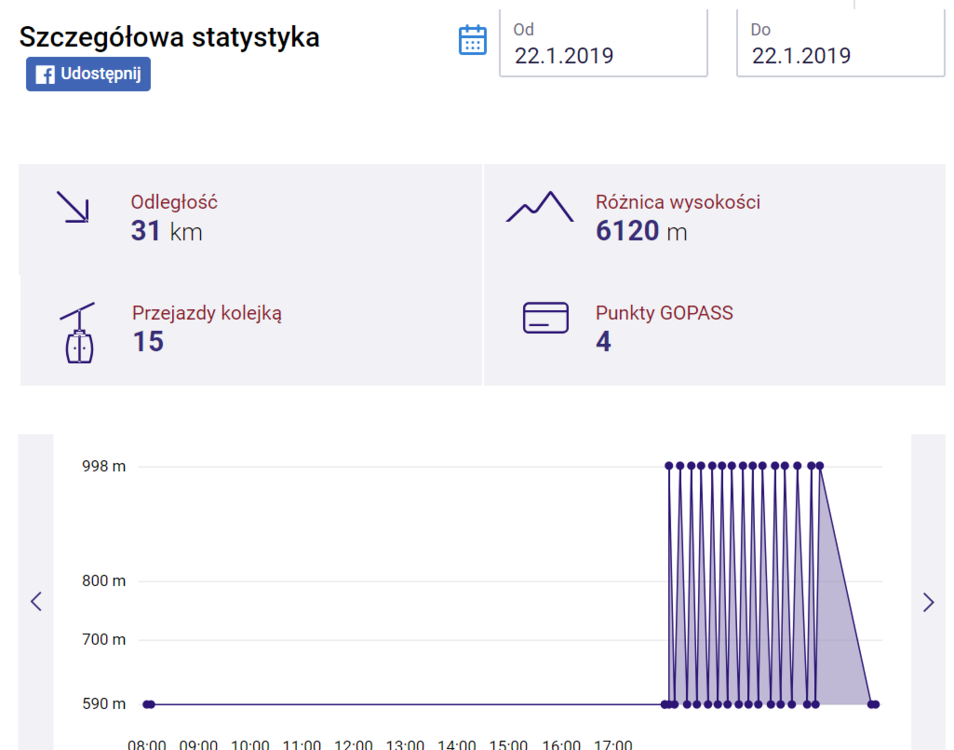Click the blue calendar icon

pyautogui.click(x=472, y=40)
